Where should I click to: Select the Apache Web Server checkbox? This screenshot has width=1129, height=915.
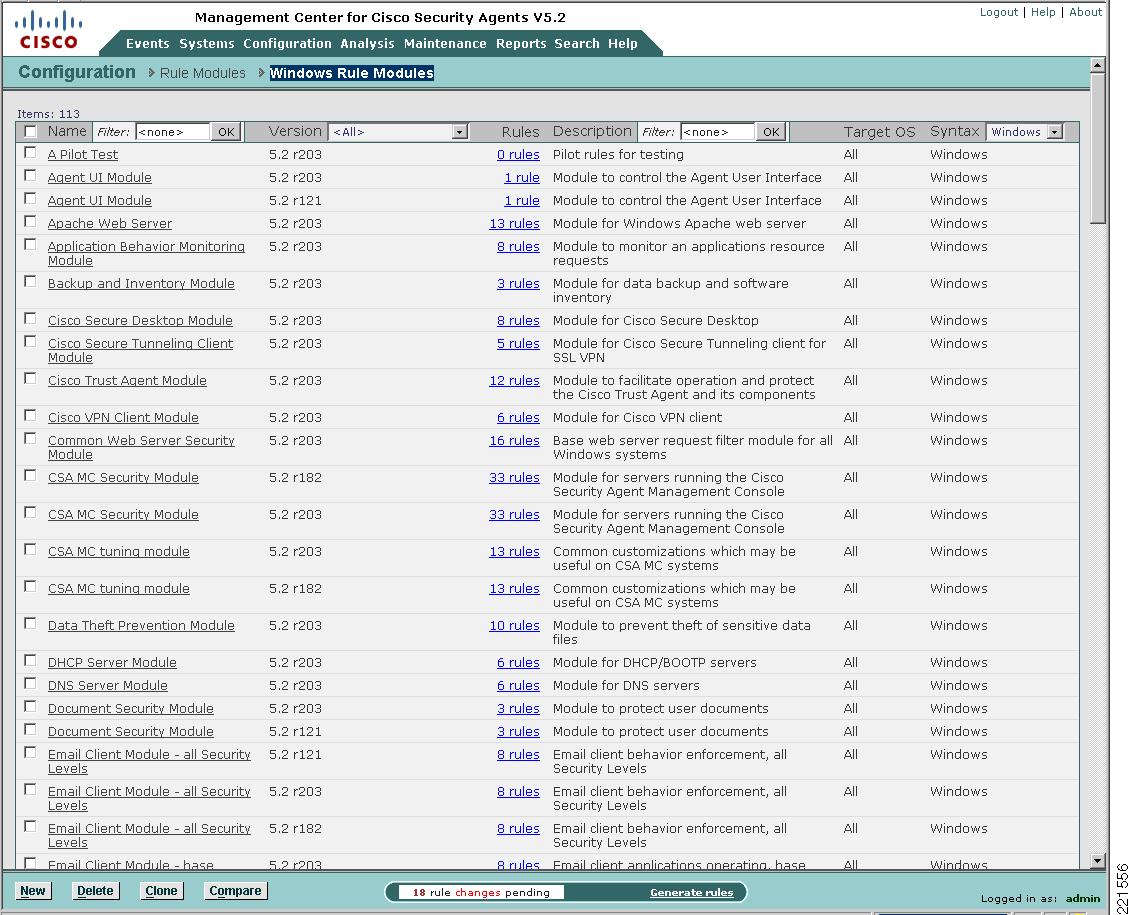pos(30,222)
